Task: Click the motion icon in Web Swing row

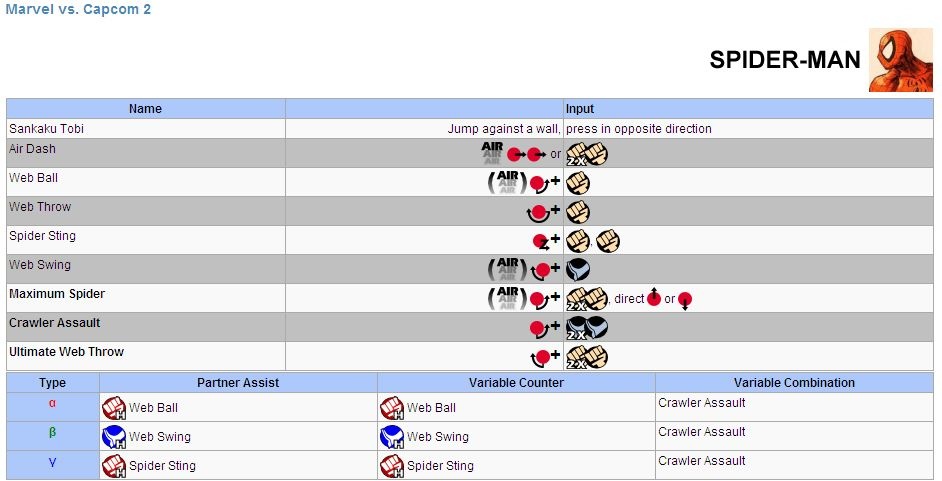Action: [x=540, y=271]
